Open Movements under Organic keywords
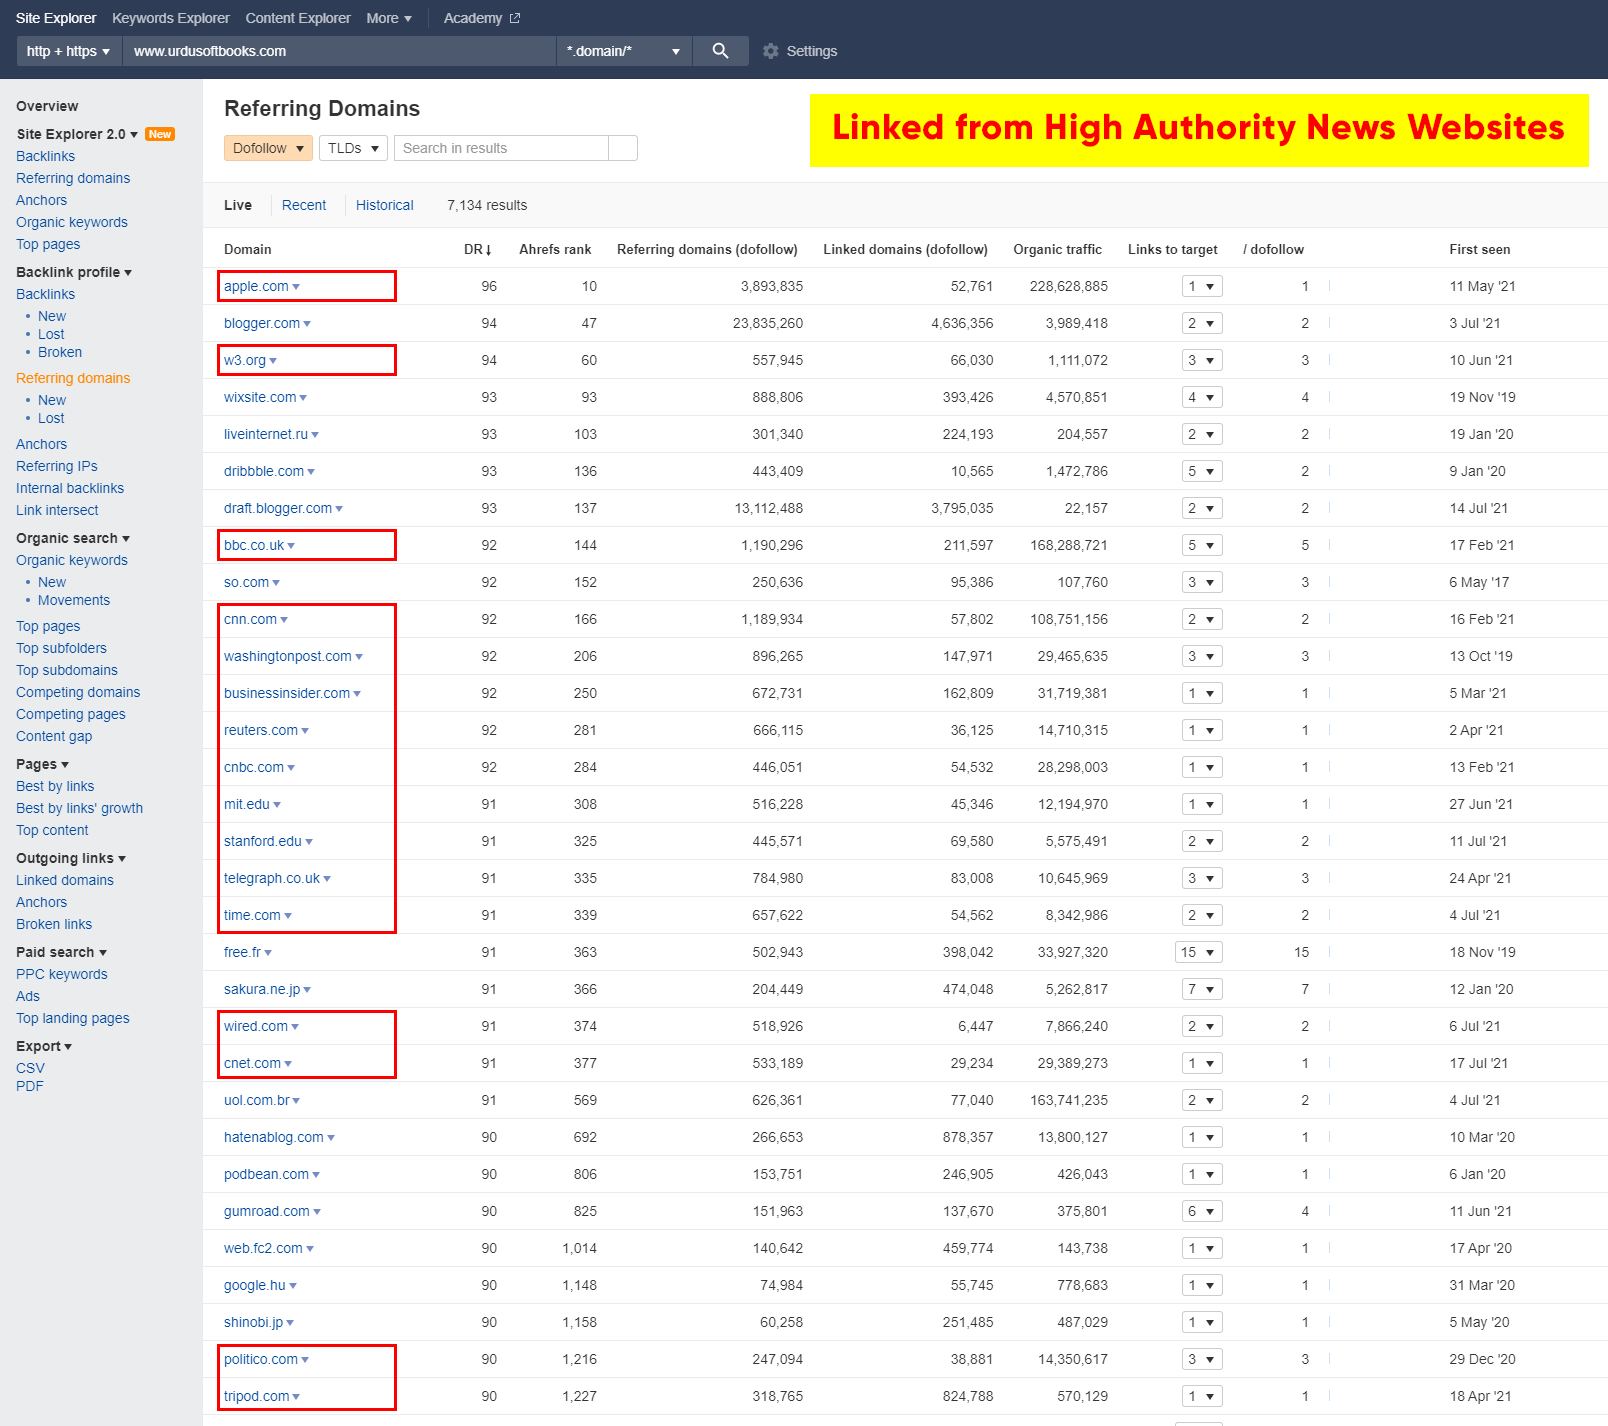Viewport: 1608px width, 1426px height. click(x=74, y=600)
